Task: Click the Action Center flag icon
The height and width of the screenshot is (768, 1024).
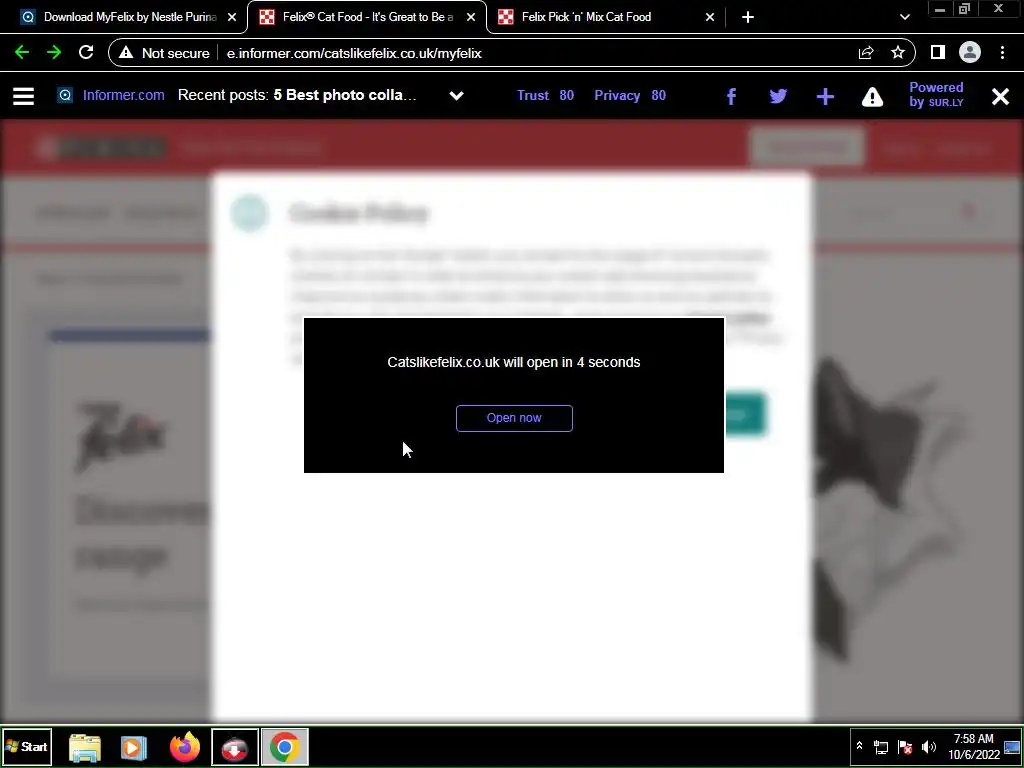Action: tap(905, 747)
